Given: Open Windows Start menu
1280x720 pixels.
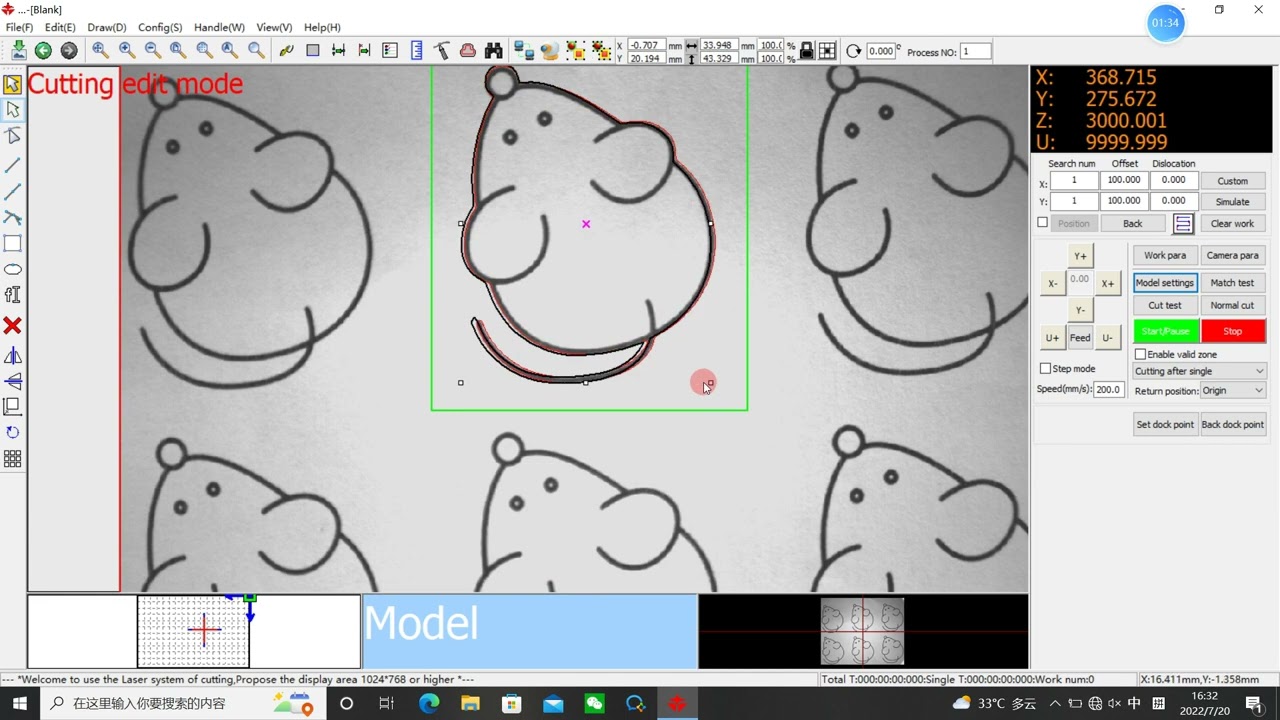Looking at the screenshot, I should click(19, 703).
